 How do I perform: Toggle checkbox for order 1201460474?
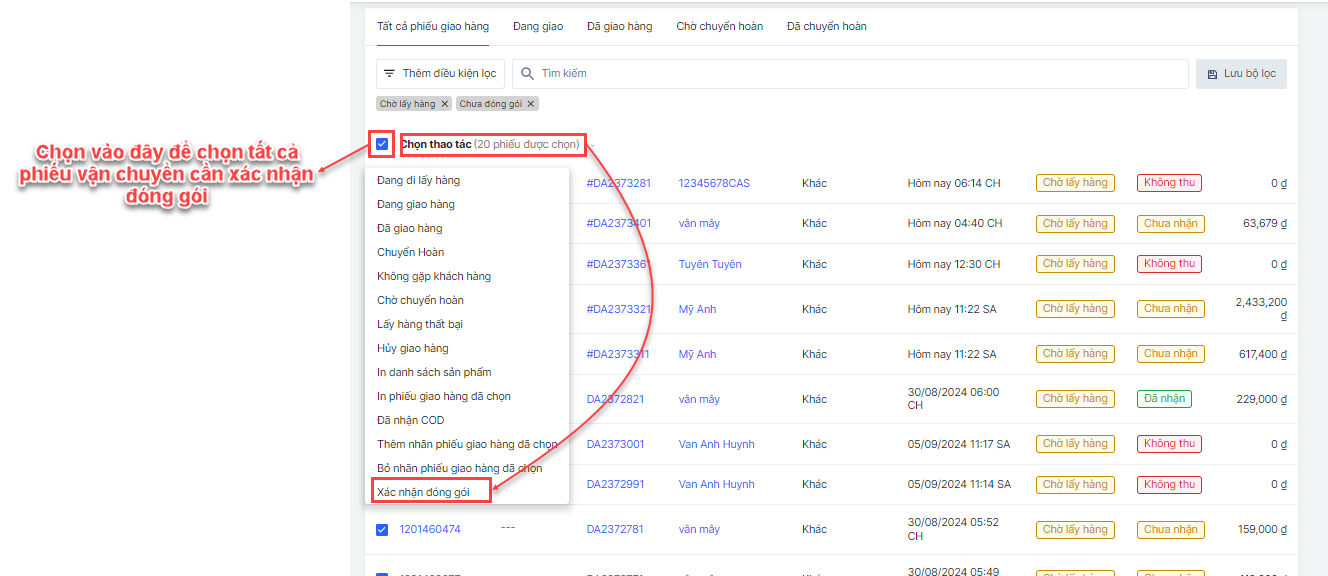(x=382, y=530)
